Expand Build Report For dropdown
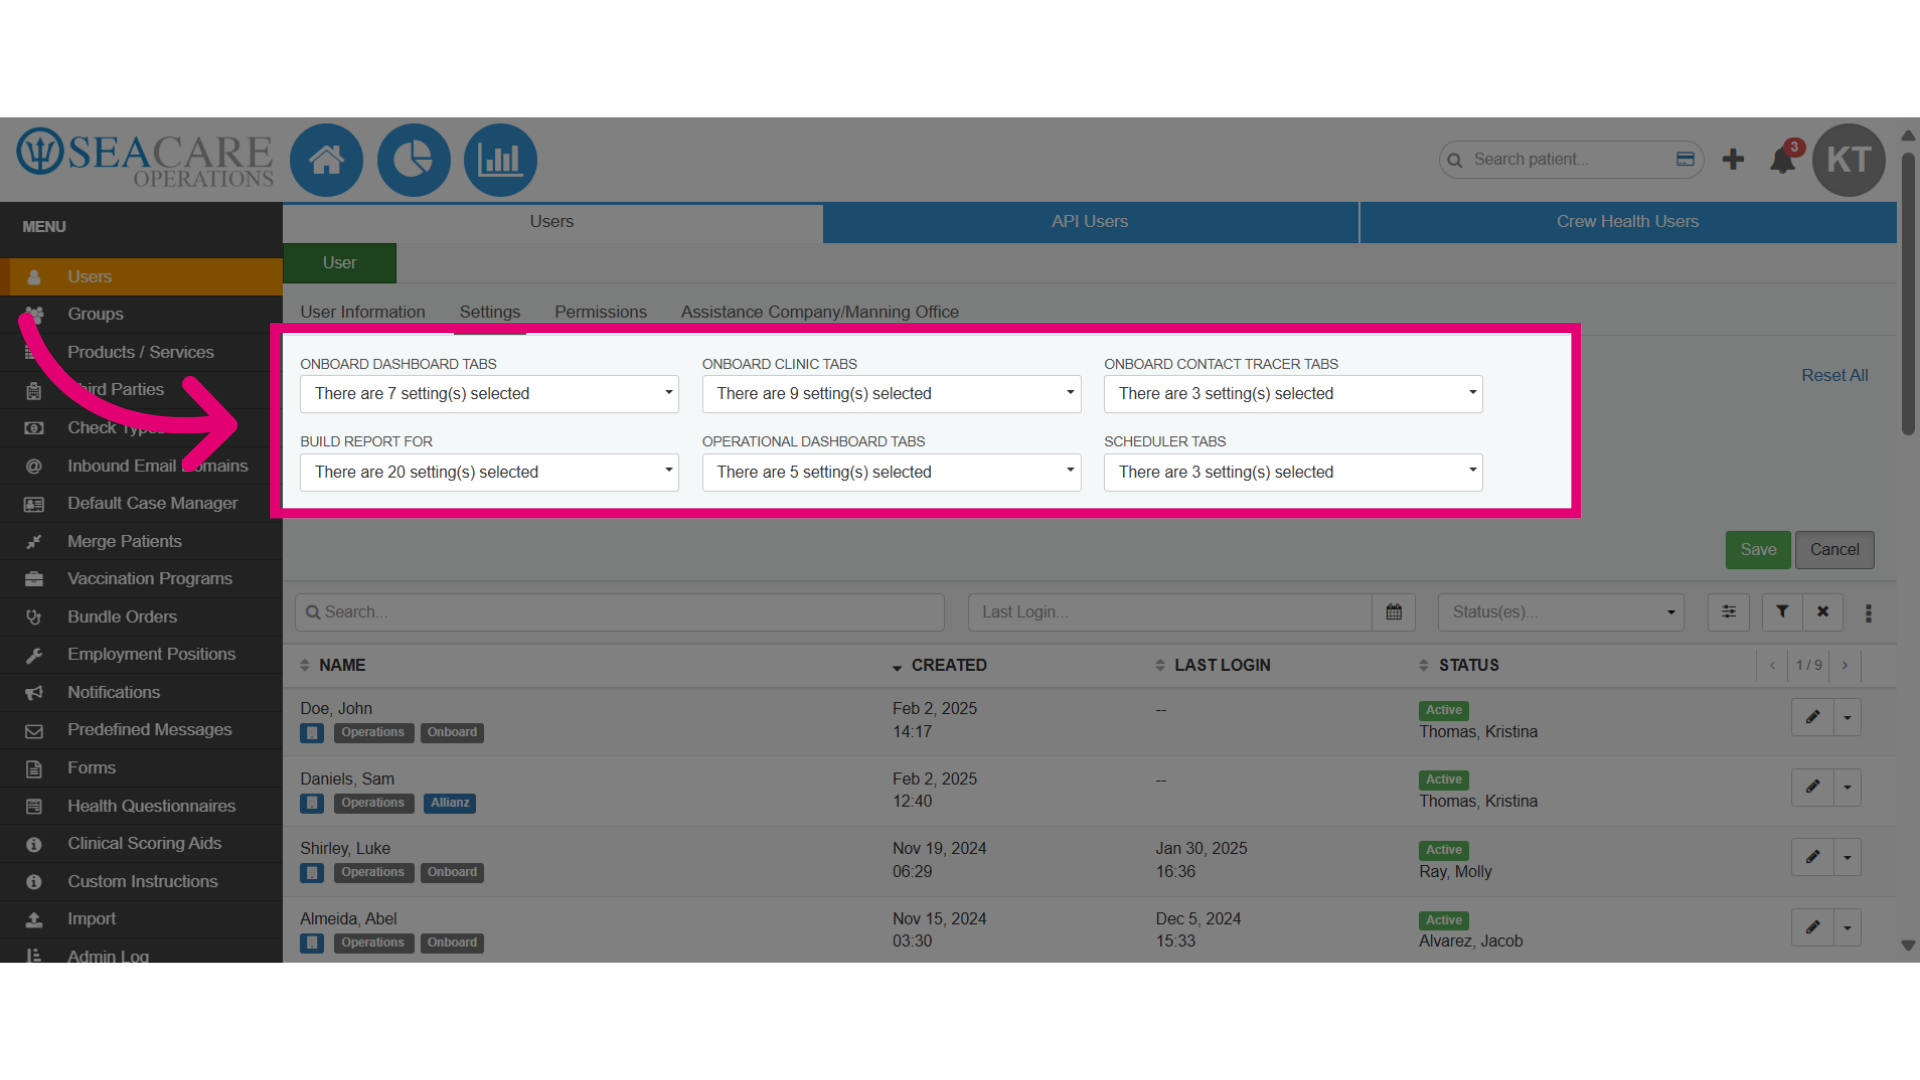This screenshot has width=1920, height=1080. (x=489, y=472)
